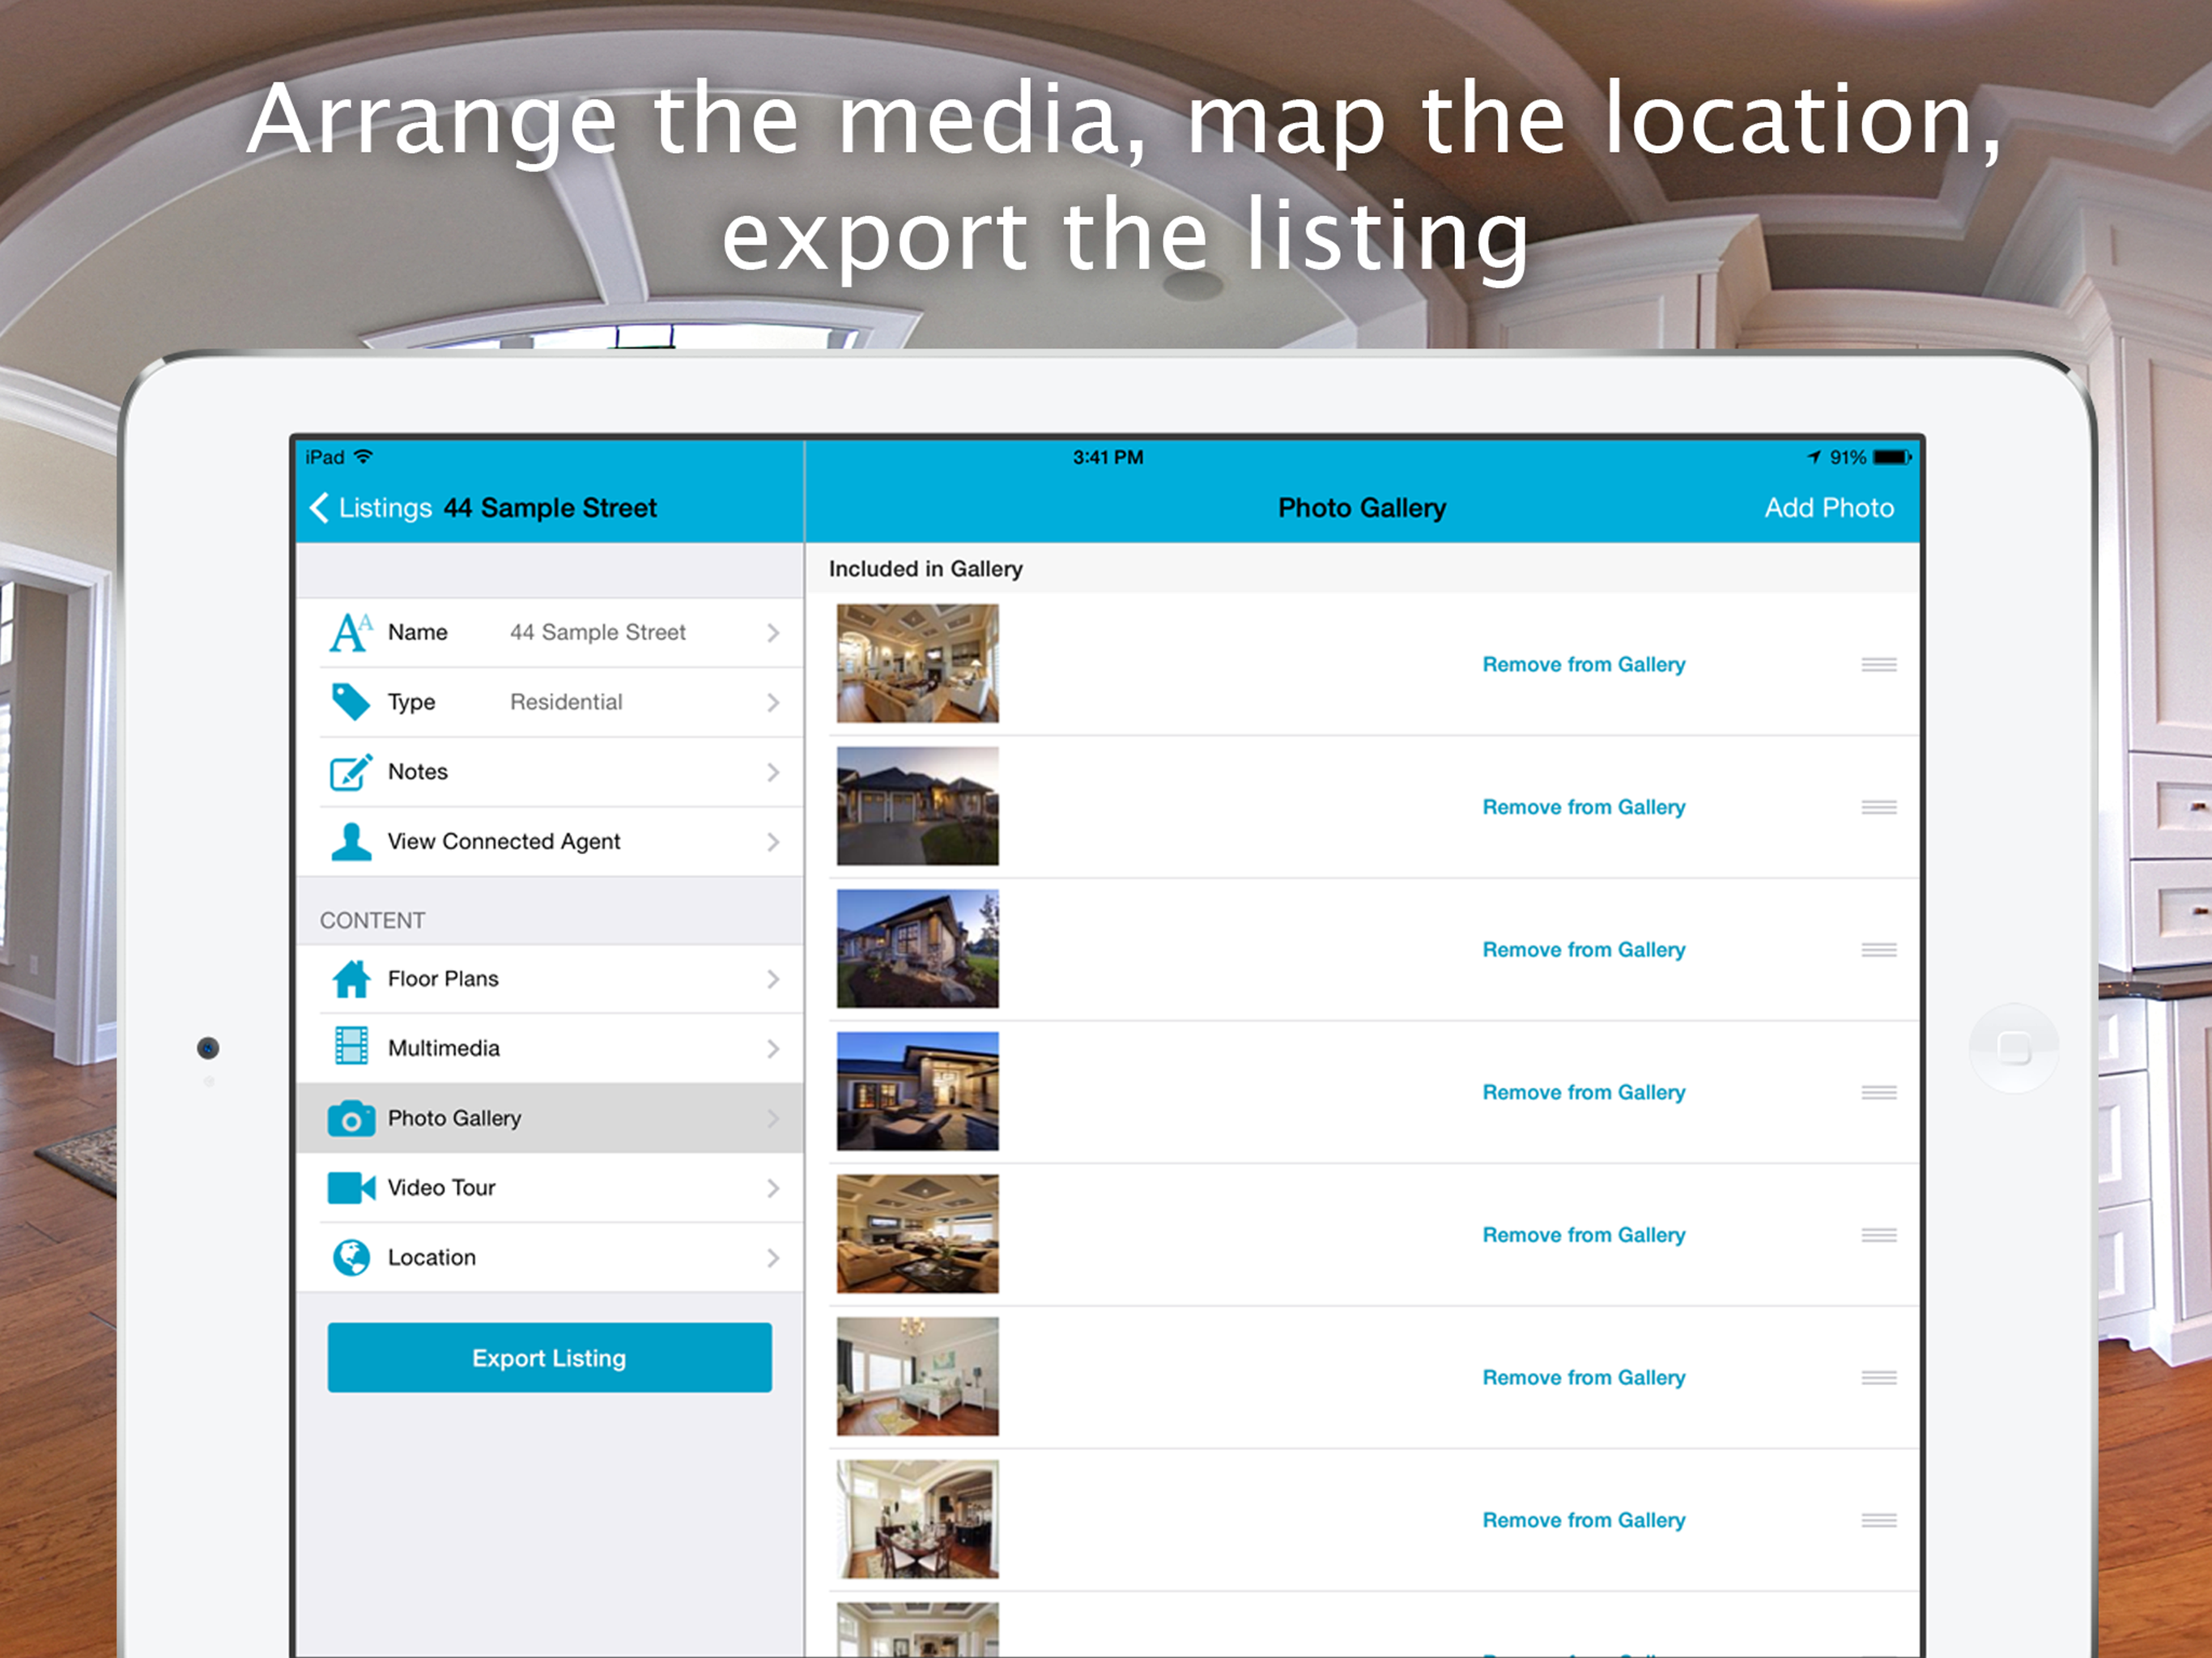Viewport: 2212px width, 1658px height.
Task: Open the Floor Plans chevron
Action: 773,979
